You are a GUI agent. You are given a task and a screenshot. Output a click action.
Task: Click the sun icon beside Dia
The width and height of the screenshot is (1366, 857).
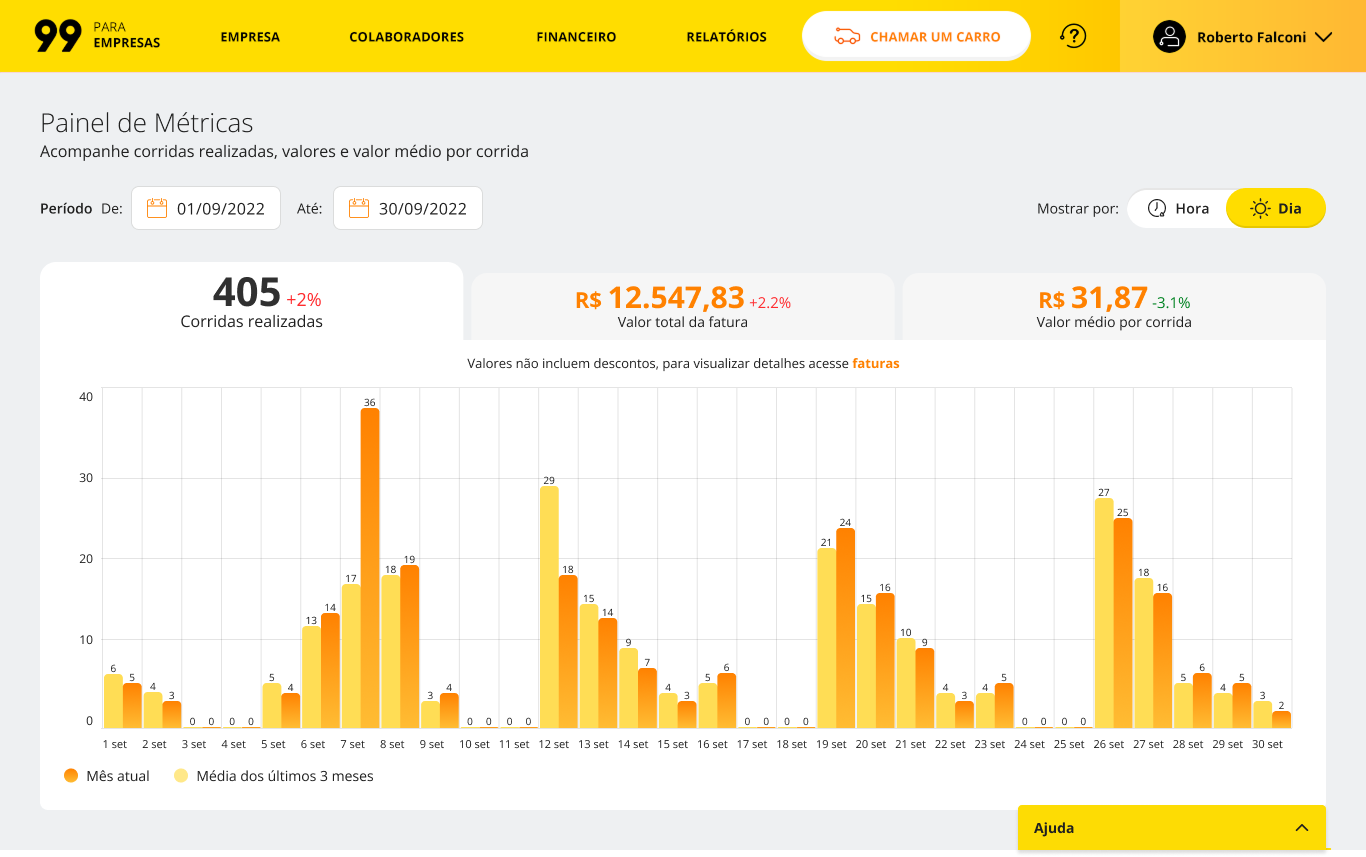pyautogui.click(x=1260, y=208)
